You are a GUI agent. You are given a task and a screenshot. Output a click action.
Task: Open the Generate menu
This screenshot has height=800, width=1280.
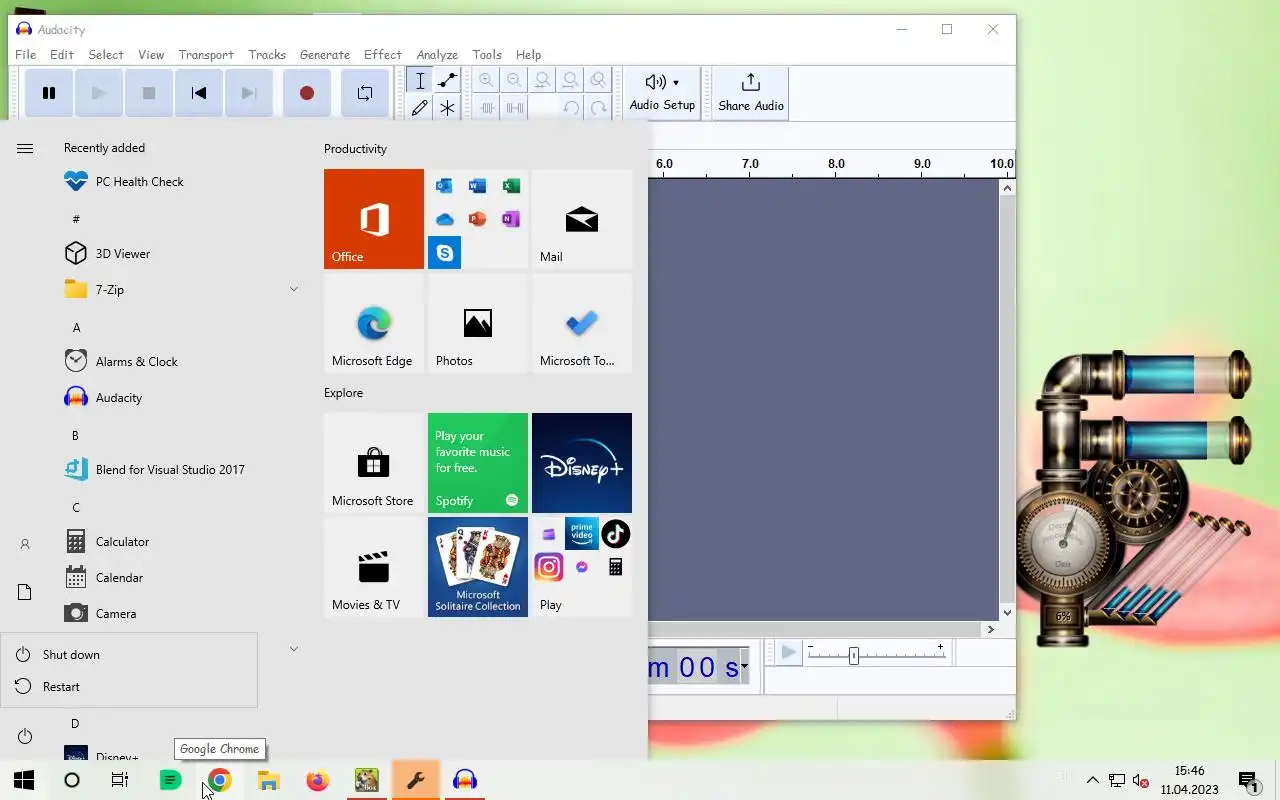click(x=325, y=55)
